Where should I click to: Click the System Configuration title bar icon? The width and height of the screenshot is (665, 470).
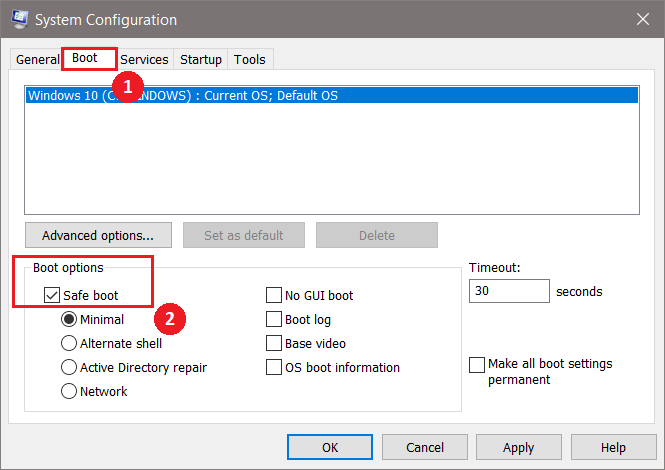tap(17, 19)
